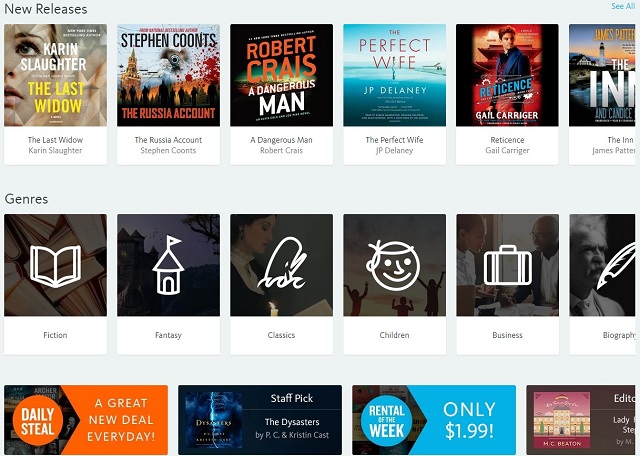Open the Children smiling face icon
The height and width of the screenshot is (456, 640).
[x=393, y=265]
